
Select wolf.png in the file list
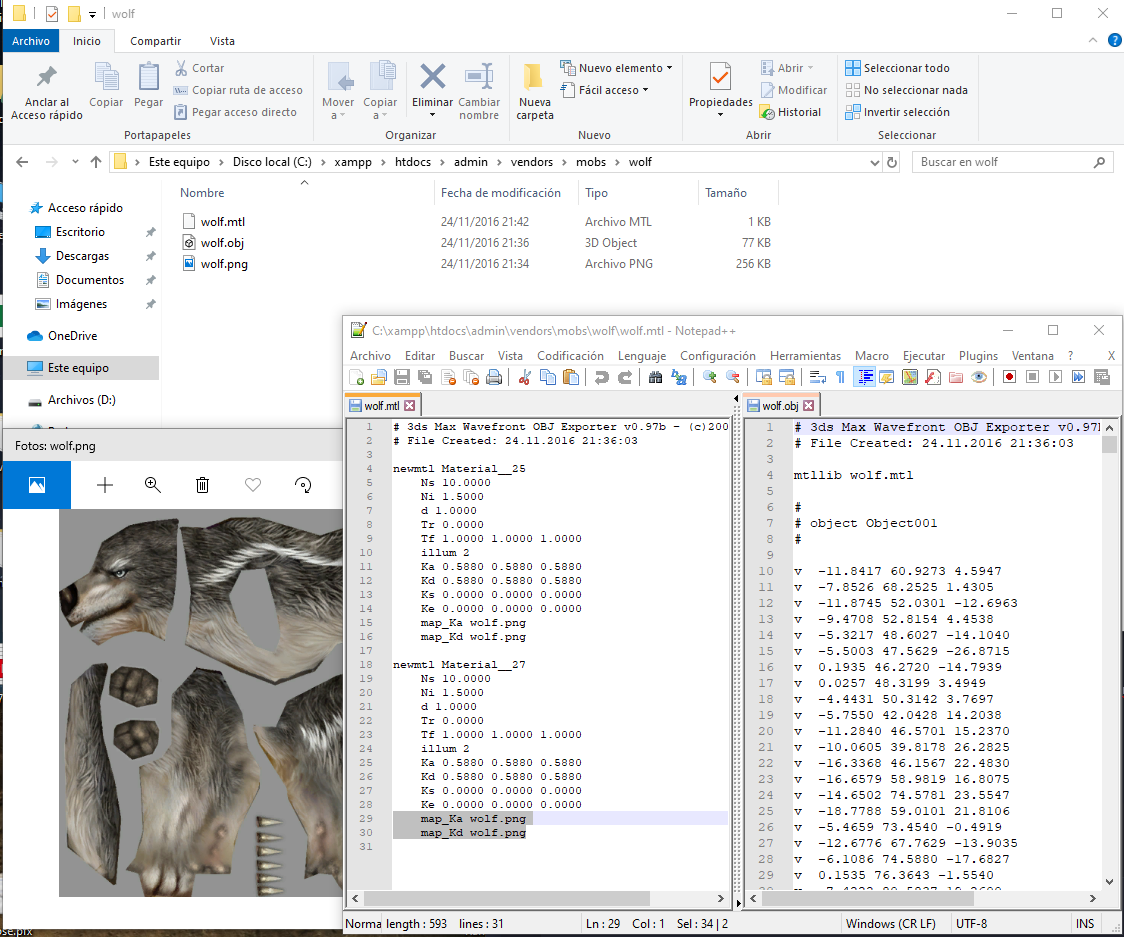(223, 264)
